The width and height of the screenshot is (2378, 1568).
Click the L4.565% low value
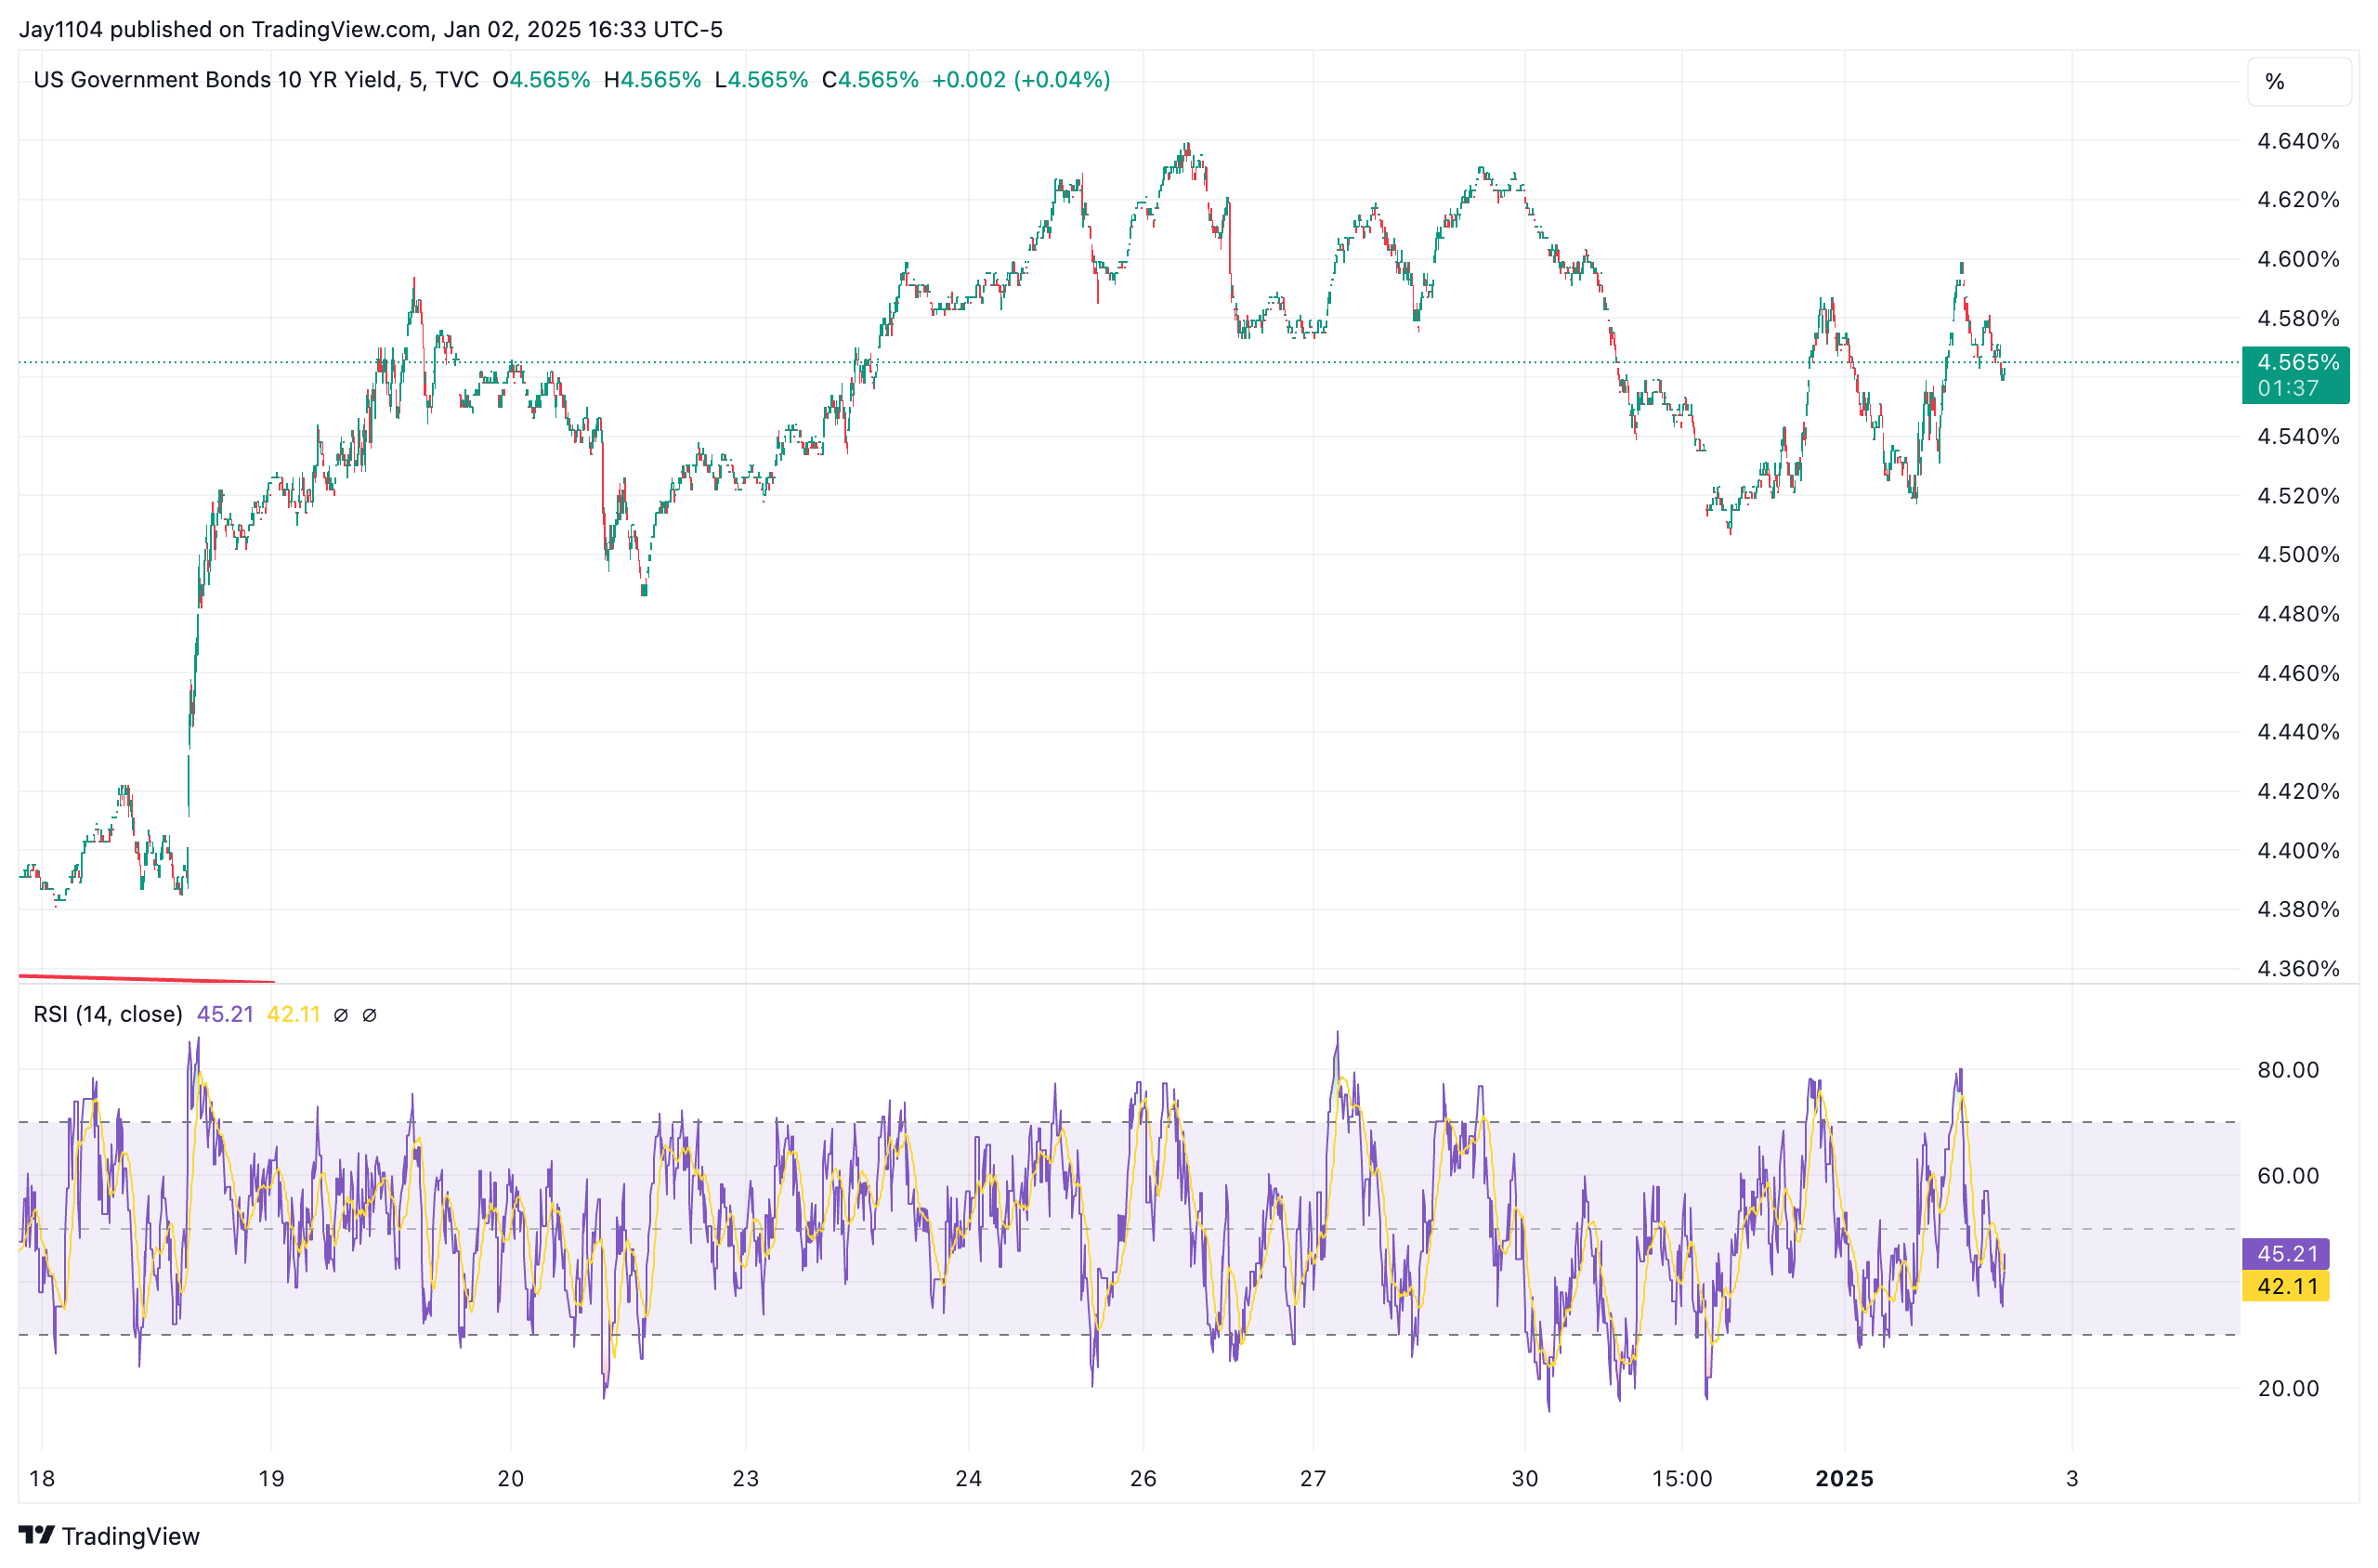tap(761, 80)
